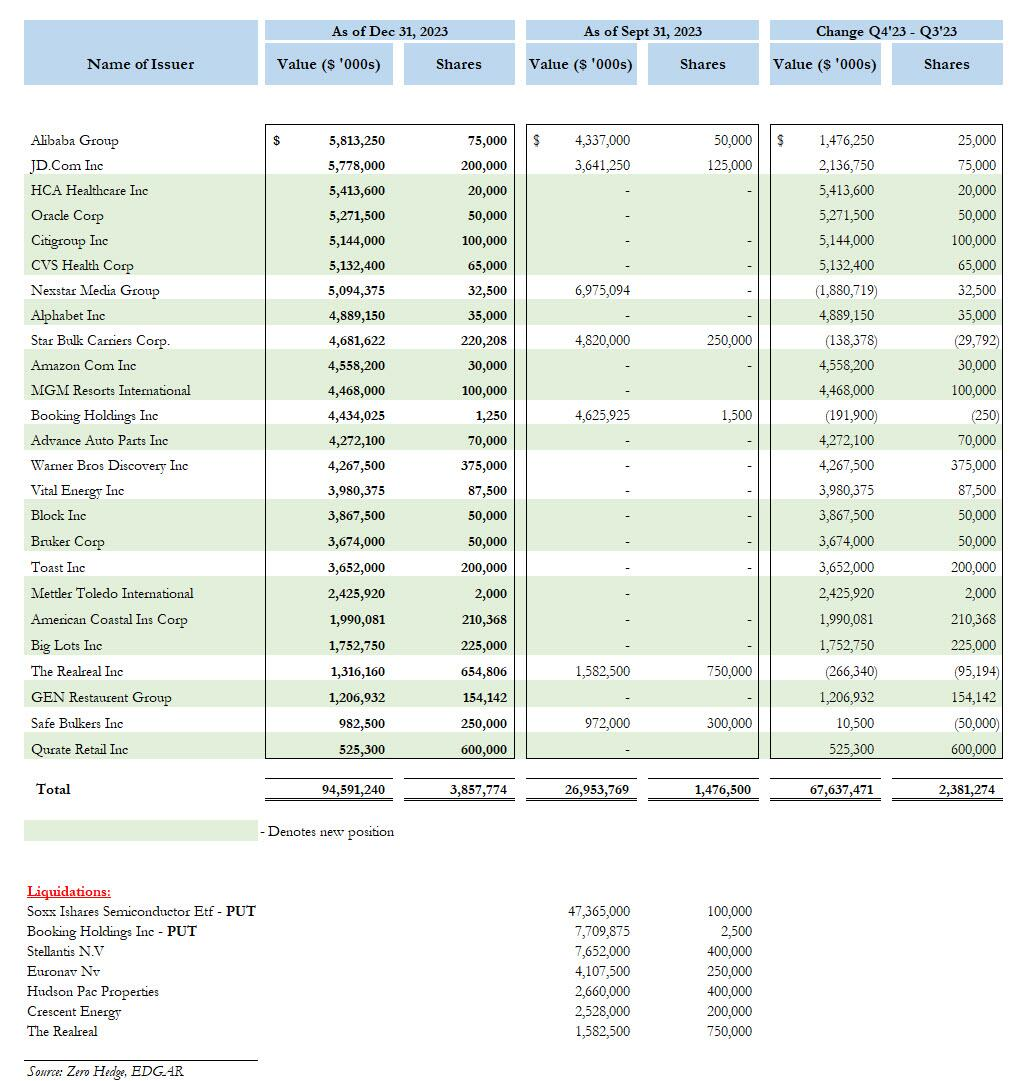Screen dimensions: 1018x1081
Task: Click 'Hudson Pac Properties' liquidation entry
Action: (93, 991)
